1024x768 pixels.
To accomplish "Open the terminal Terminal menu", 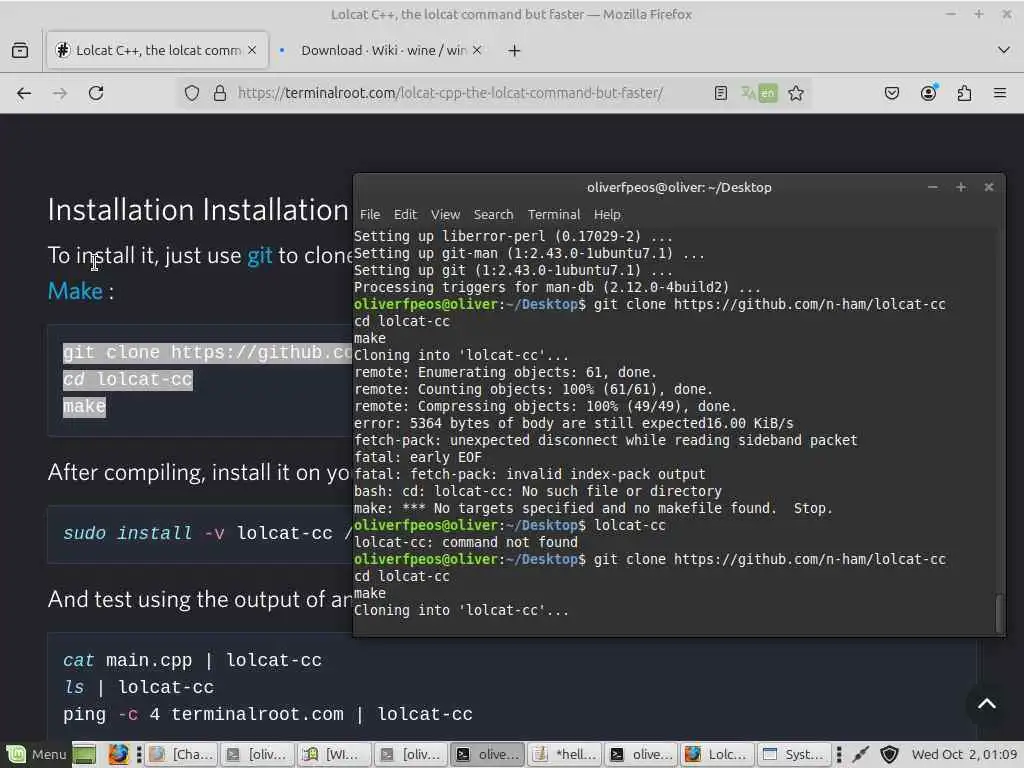I will point(554,214).
